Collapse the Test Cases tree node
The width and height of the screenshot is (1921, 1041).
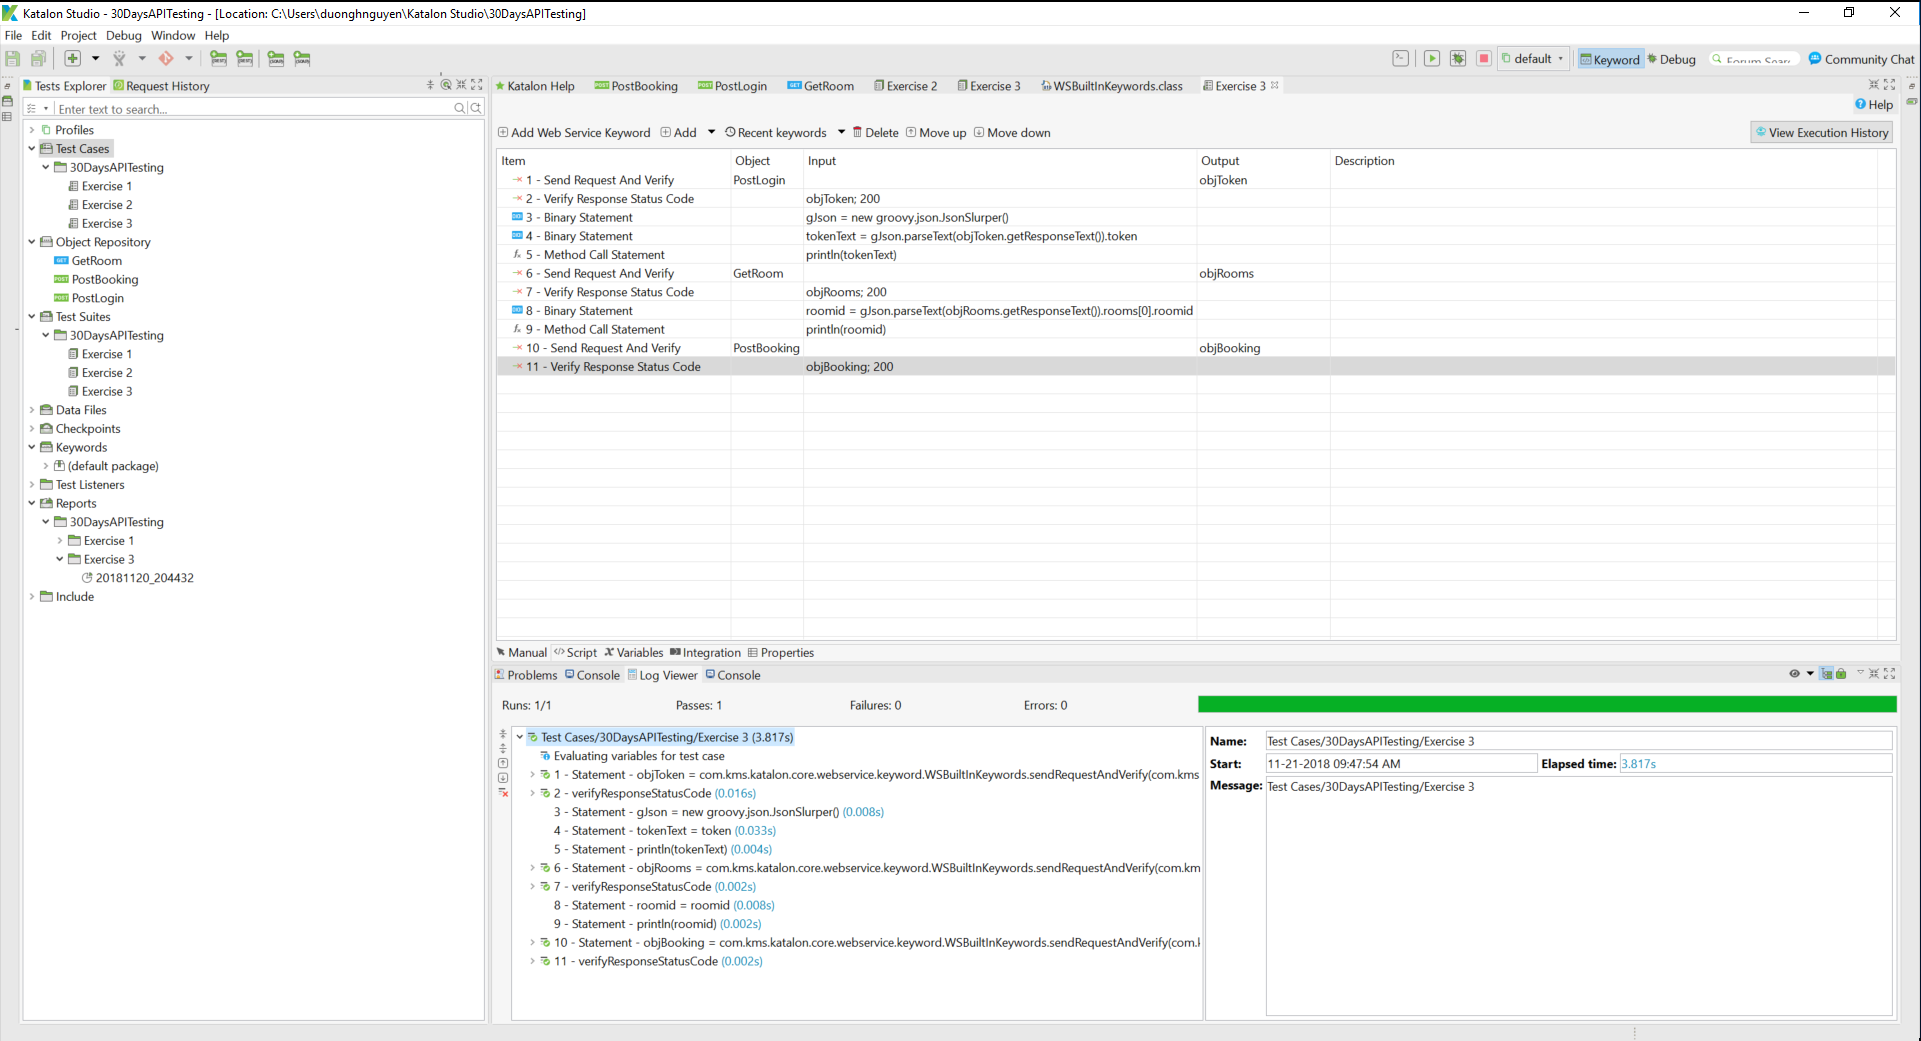[x=32, y=149]
